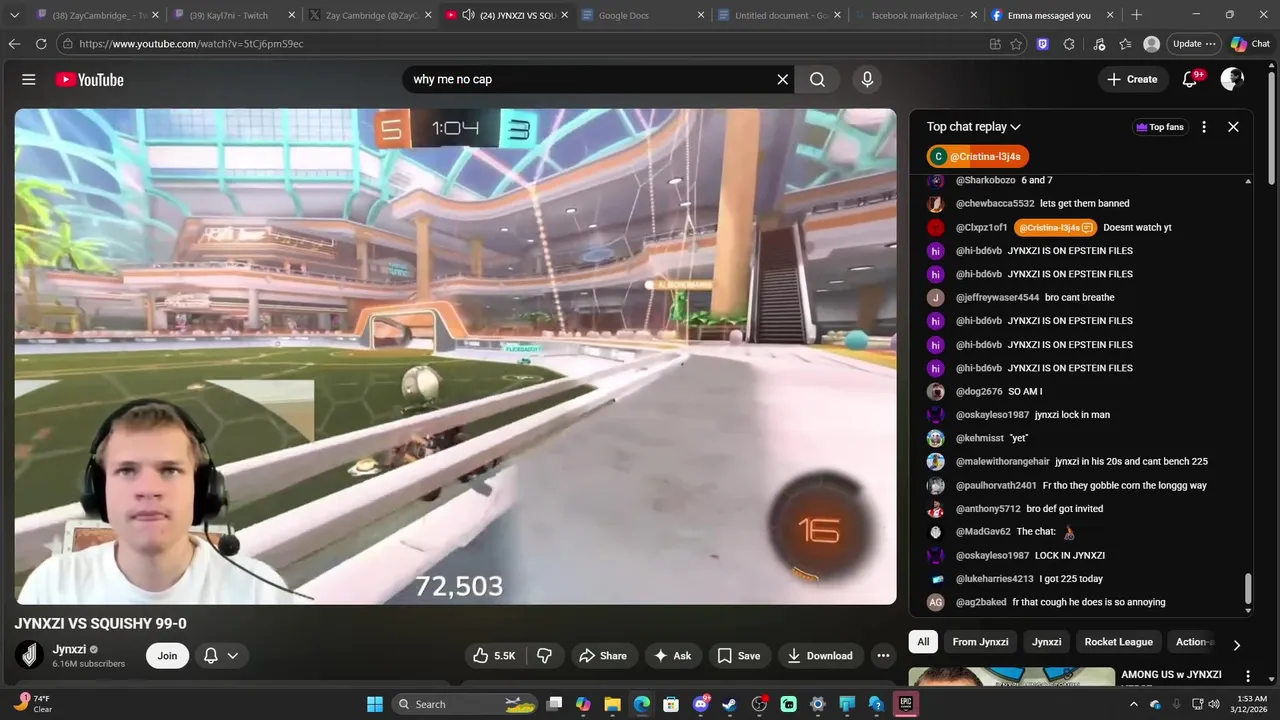
Task: Select the All filter chip
Action: [923, 642]
